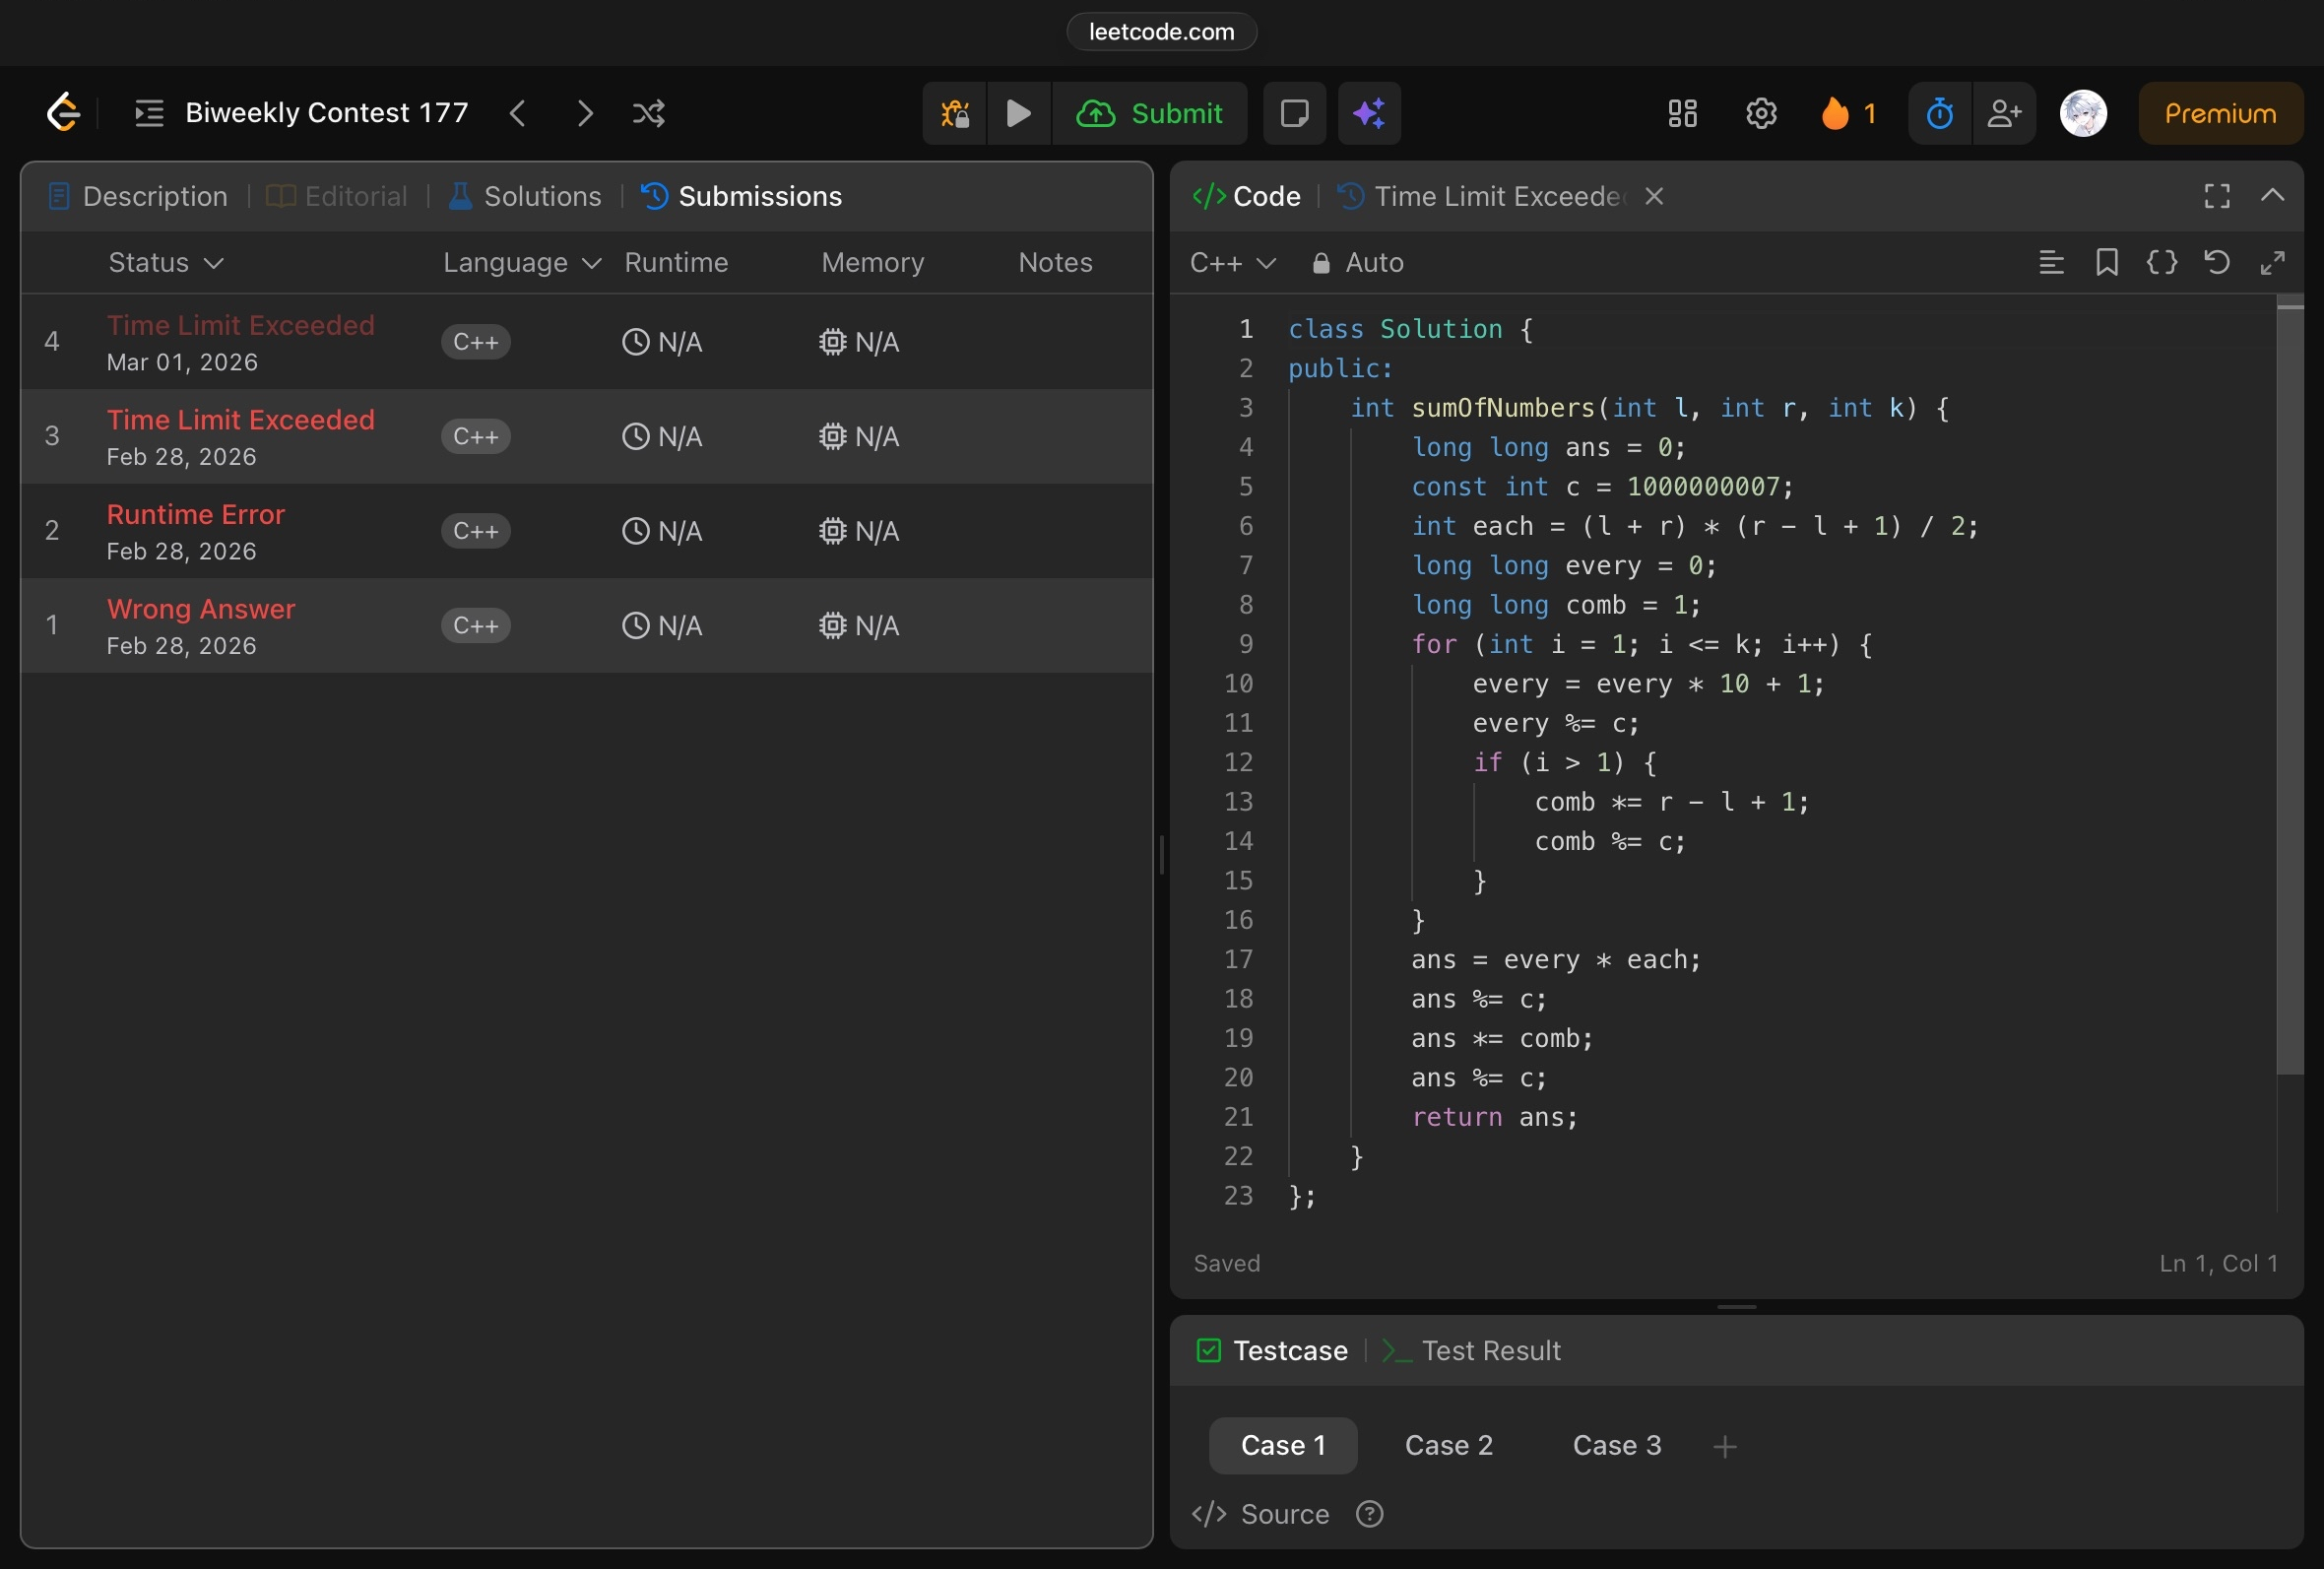Click the shuffle random problem icon

pyautogui.click(x=648, y=113)
